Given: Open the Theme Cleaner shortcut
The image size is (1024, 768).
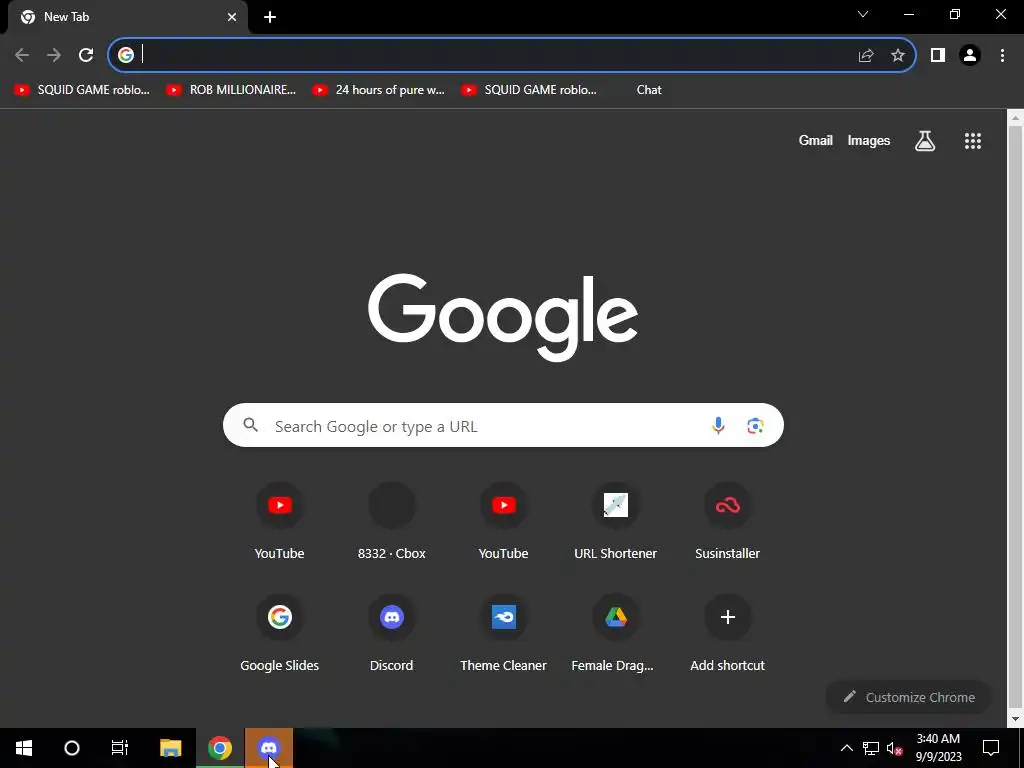Looking at the screenshot, I should point(504,633).
